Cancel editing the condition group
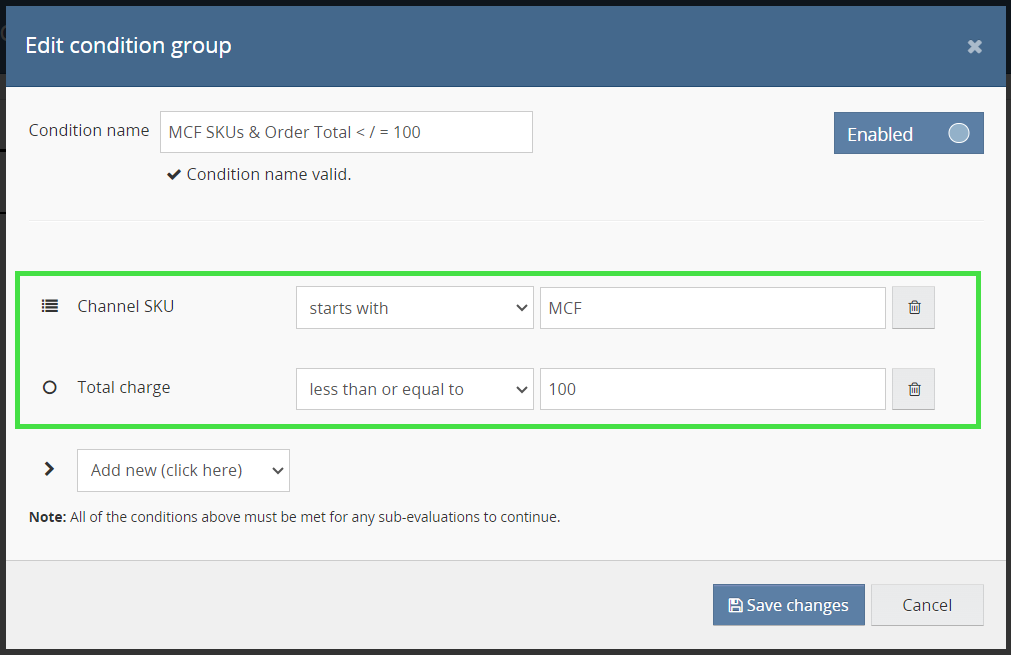This screenshot has width=1011, height=655. (x=927, y=605)
